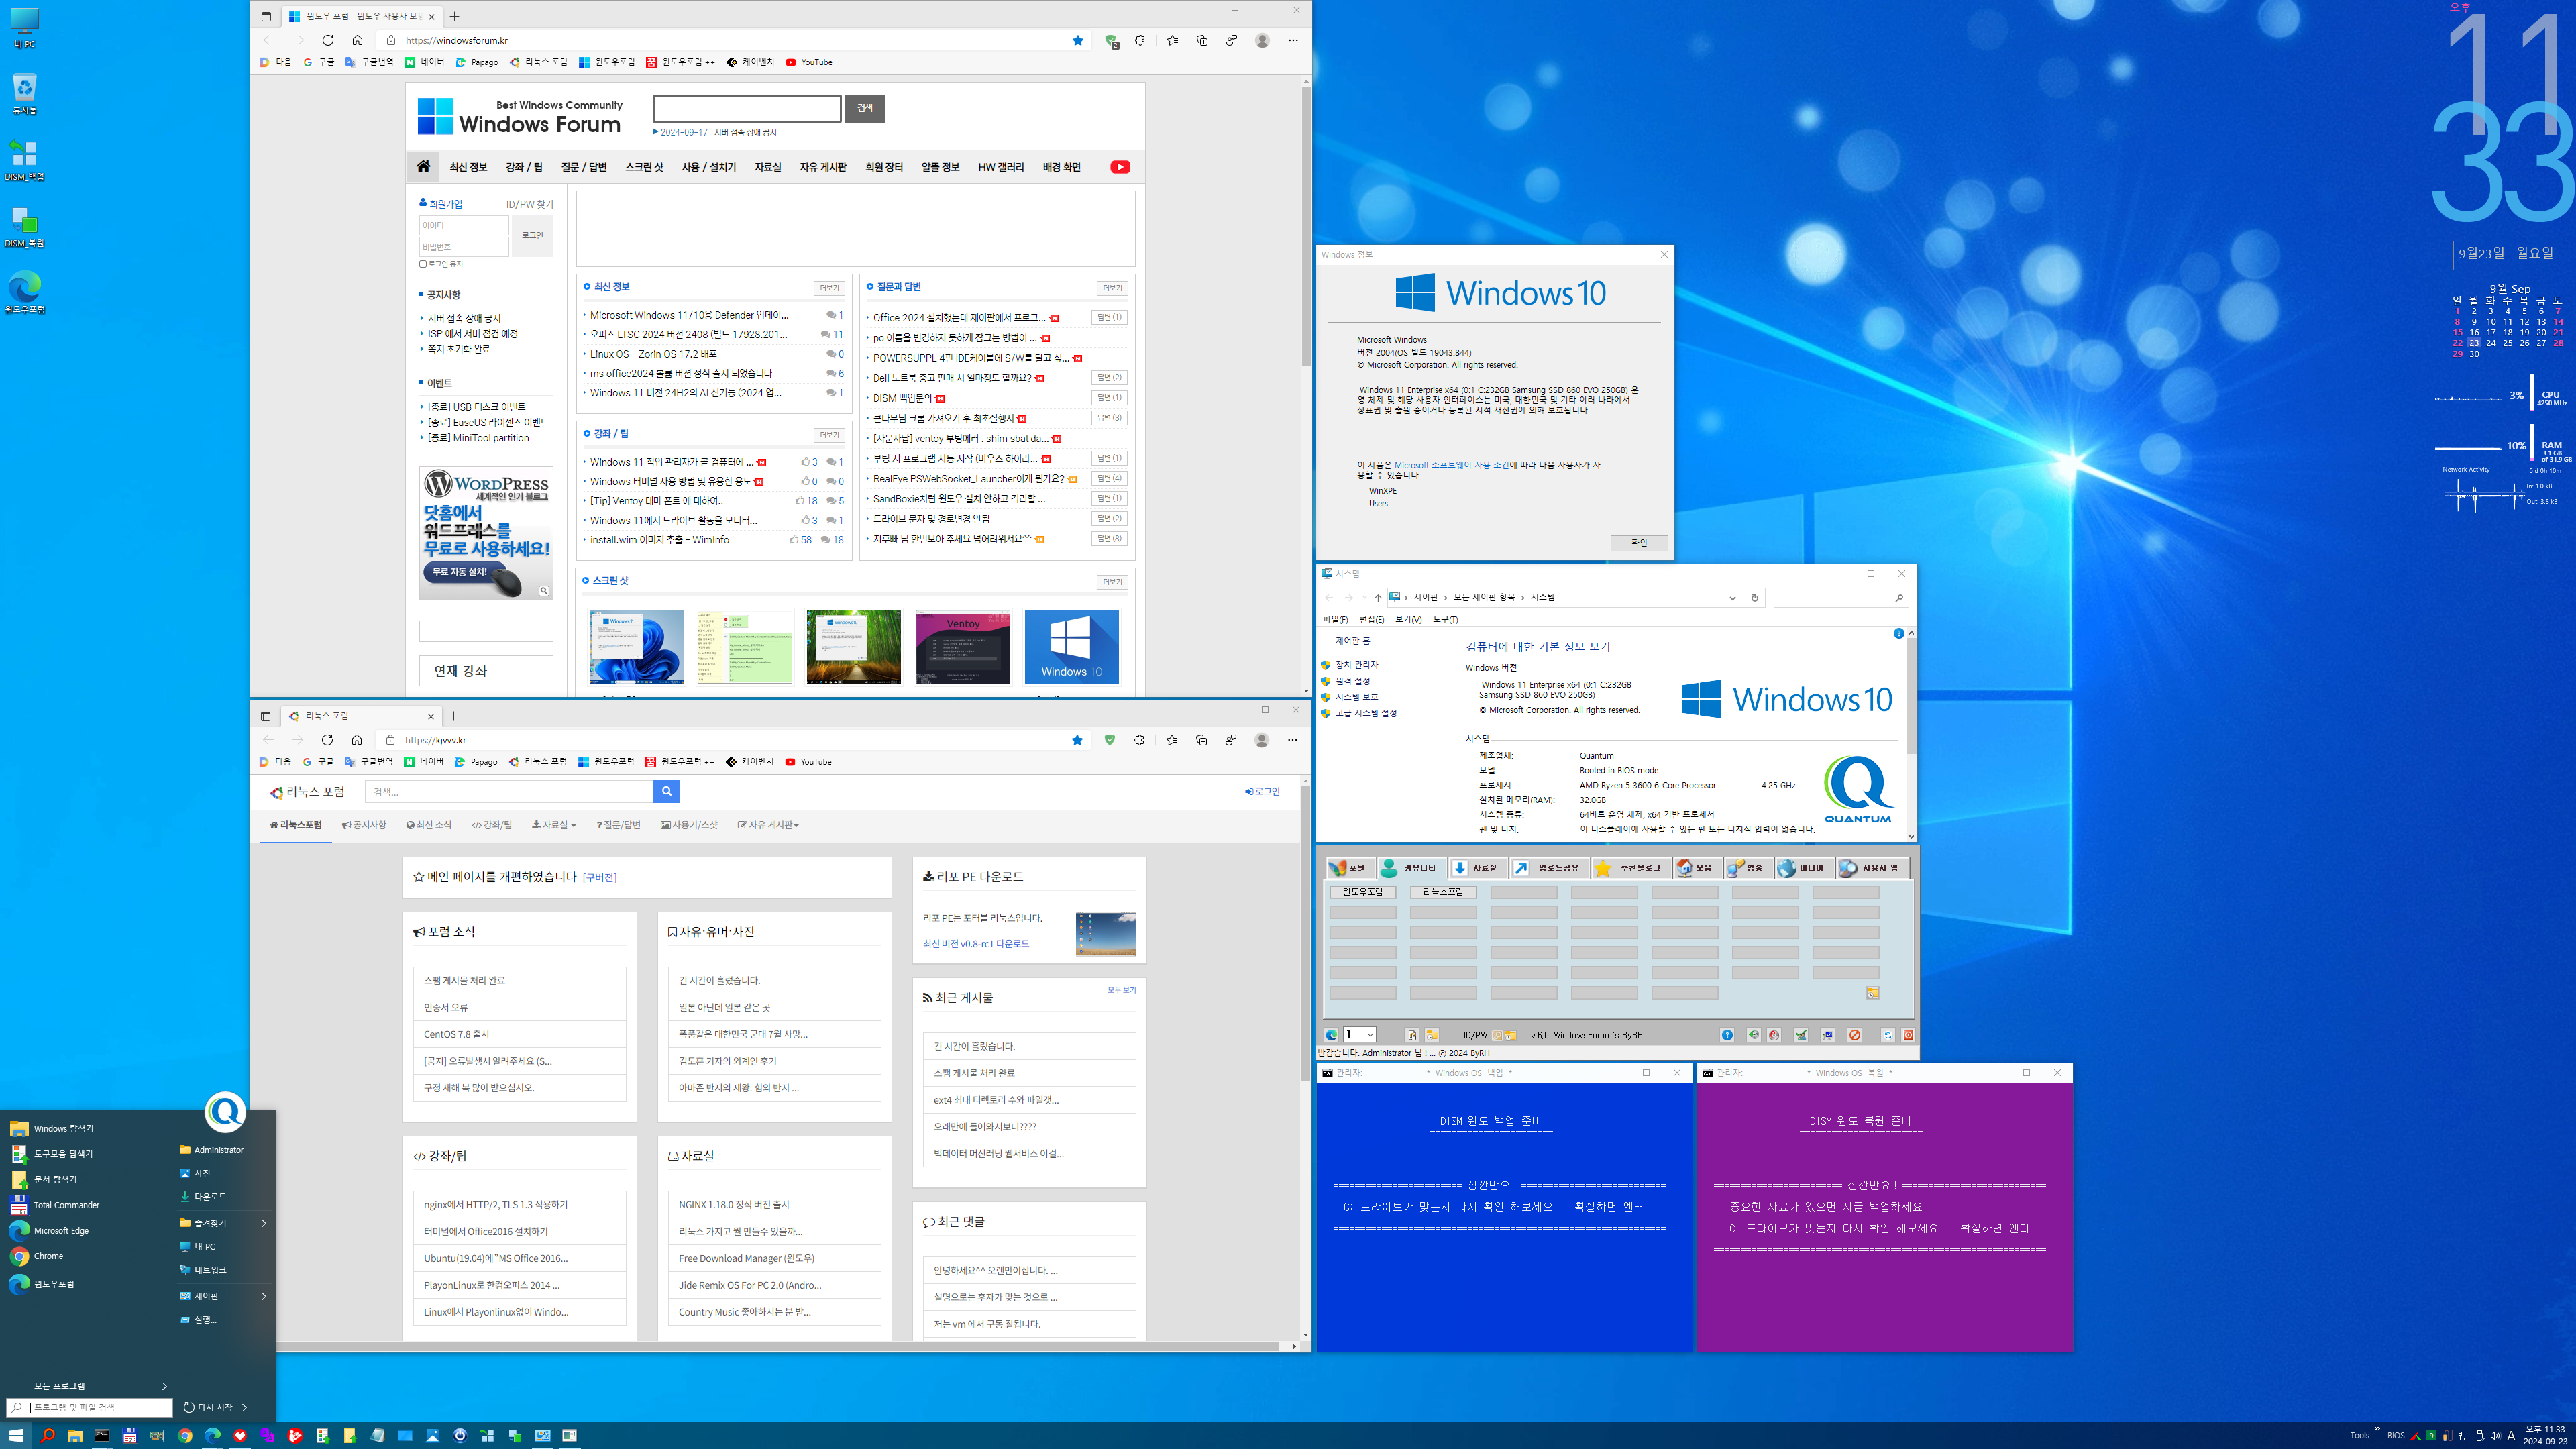This screenshot has height=1449, width=2576.
Task: Click the vertical scrollbar of the top Edge window
Action: point(1305,226)
